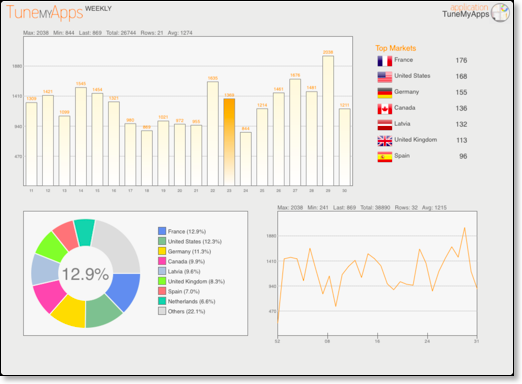Click 'Total: 38890' above the line chart
522x384 pixels.
click(375, 207)
